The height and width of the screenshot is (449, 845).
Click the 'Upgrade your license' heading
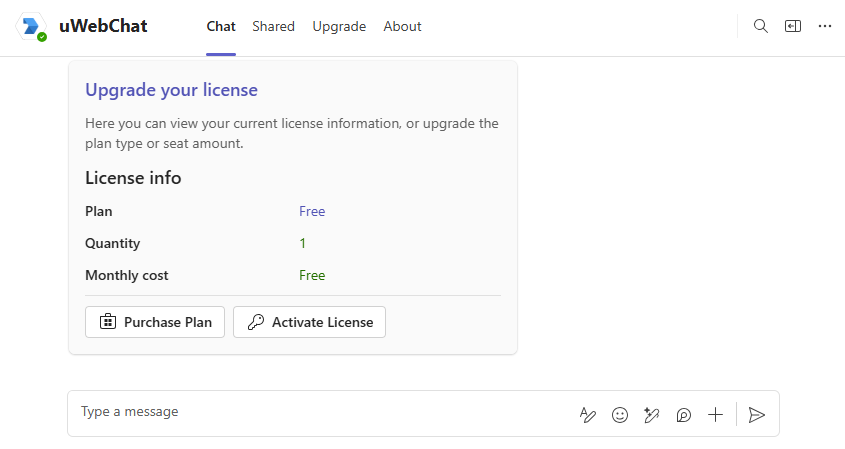pos(171,90)
